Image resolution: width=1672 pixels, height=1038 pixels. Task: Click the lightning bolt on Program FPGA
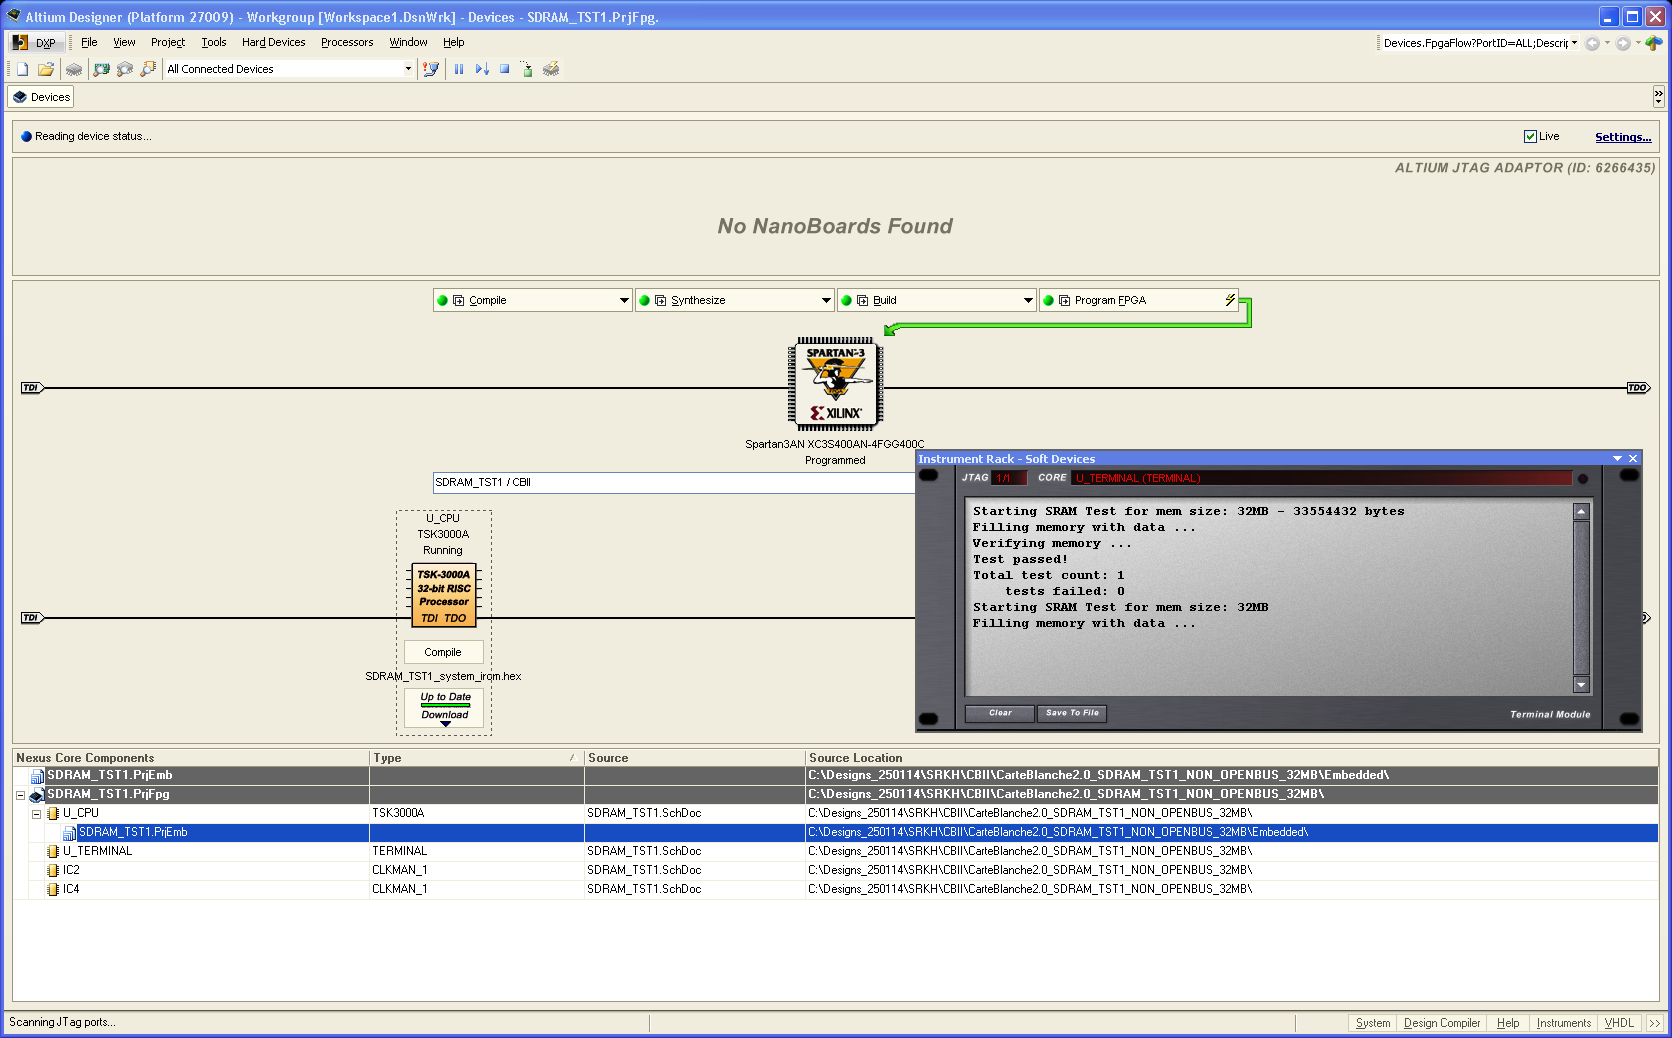click(1230, 300)
